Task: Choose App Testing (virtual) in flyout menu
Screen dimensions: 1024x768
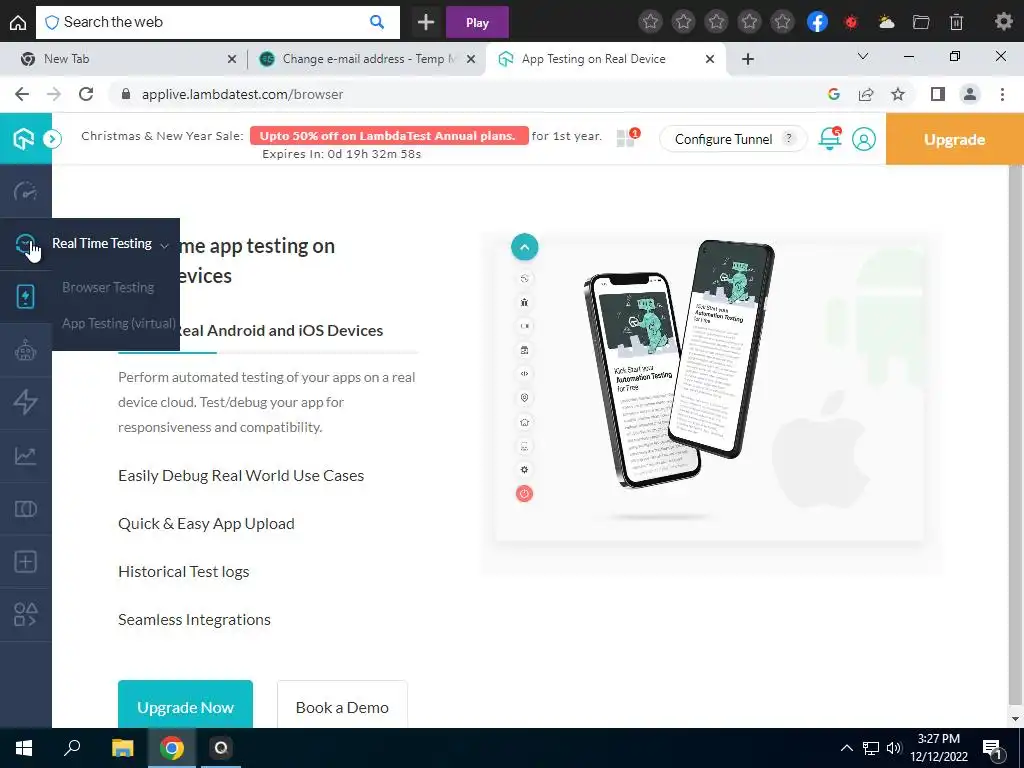Action: (x=119, y=323)
